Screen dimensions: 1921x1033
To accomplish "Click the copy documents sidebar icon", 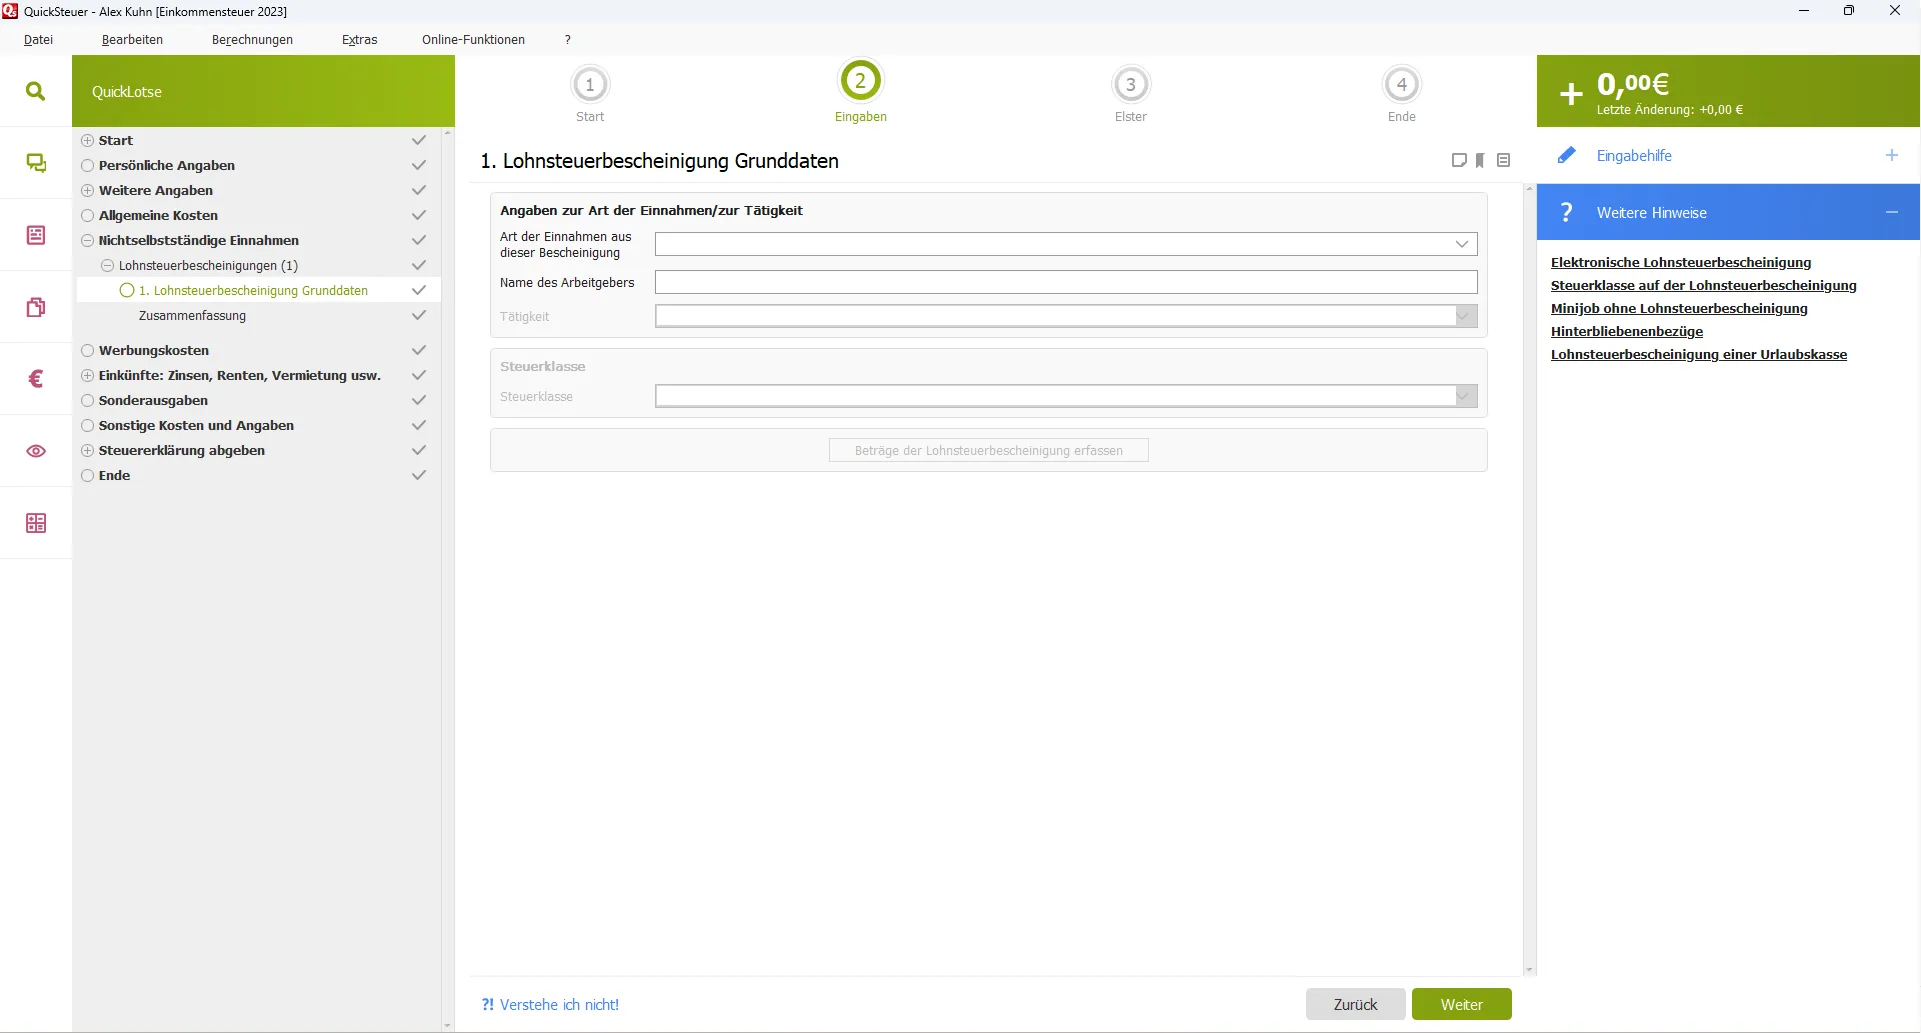I will click(x=36, y=307).
